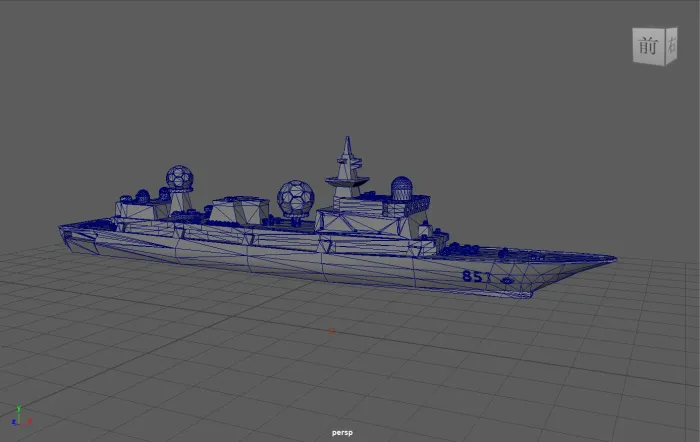The width and height of the screenshot is (700, 442).
Task: Select the central soccer-ball radar dome
Action: coord(296,199)
